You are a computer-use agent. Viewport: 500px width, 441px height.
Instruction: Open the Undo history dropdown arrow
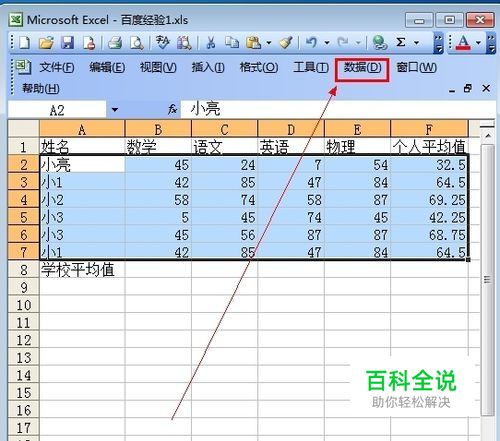327,43
